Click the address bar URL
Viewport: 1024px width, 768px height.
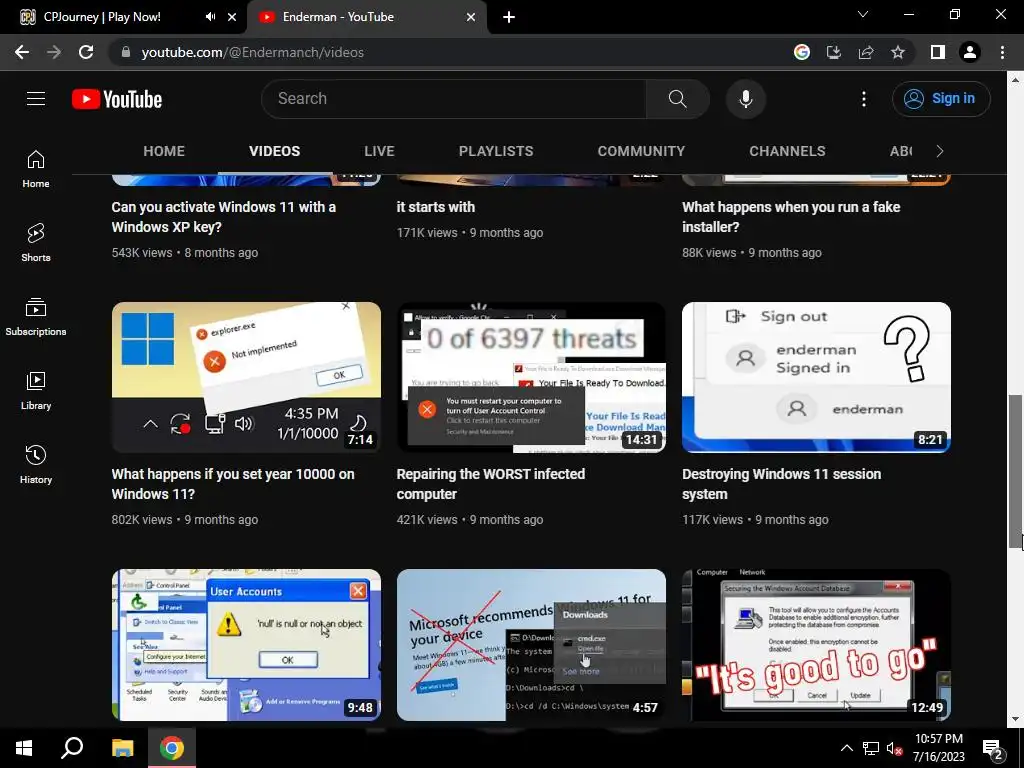pyautogui.click(x=252, y=52)
